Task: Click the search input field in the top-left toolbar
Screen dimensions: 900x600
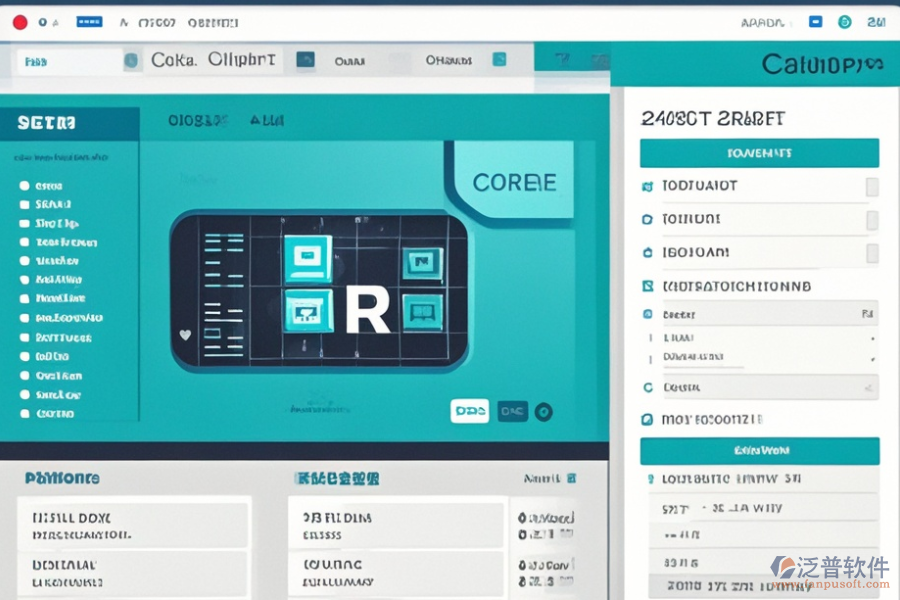Action: 70,61
